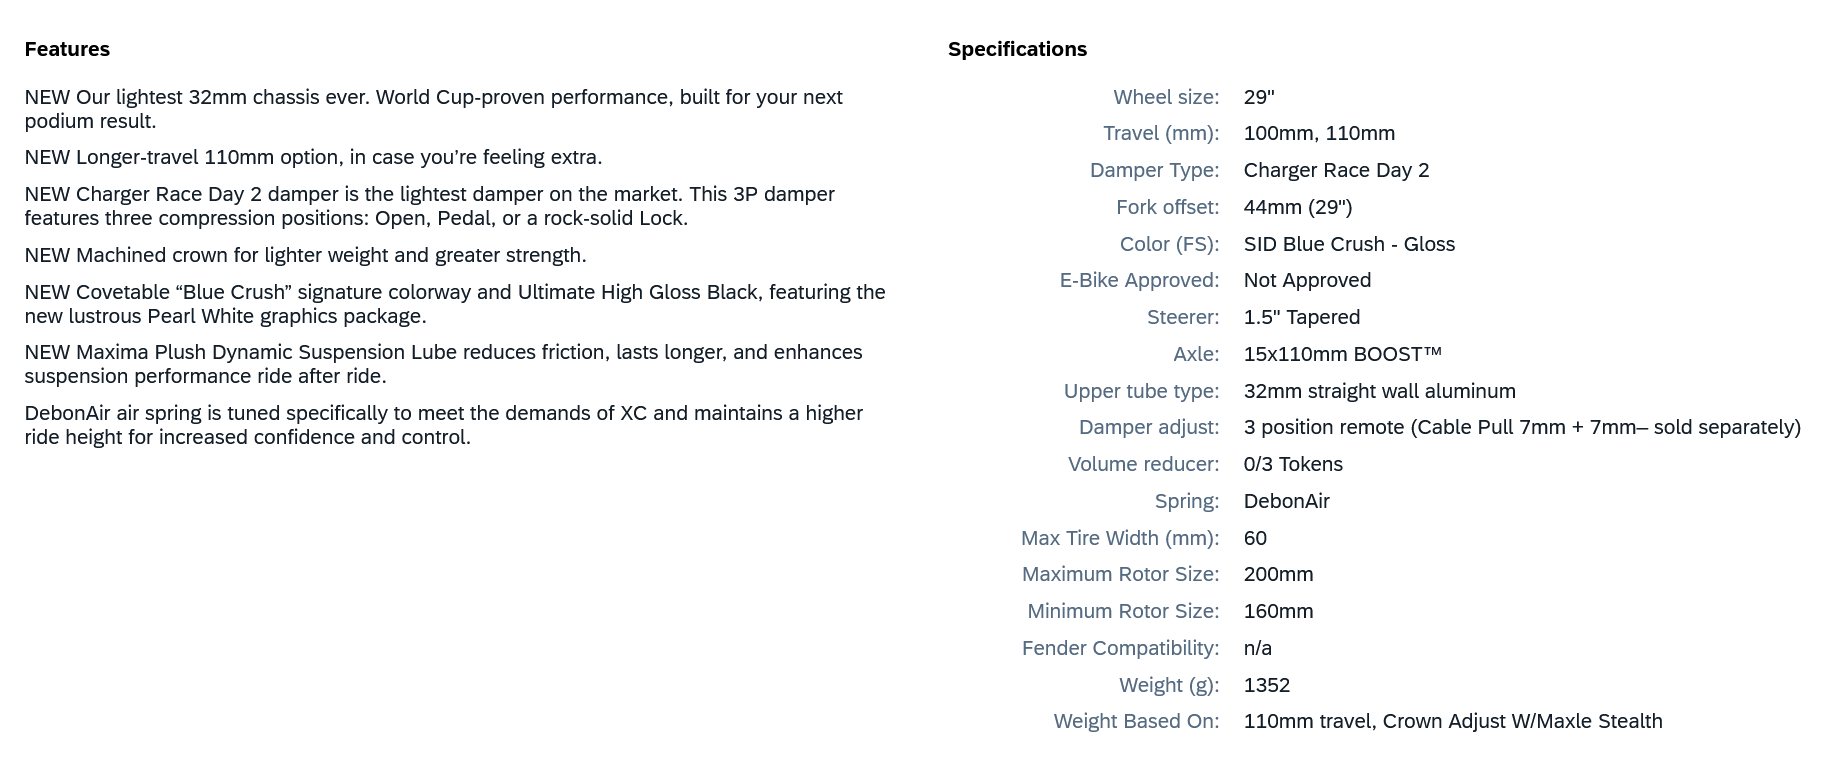Select the 1.5" Tapered steerer value

point(1301,317)
